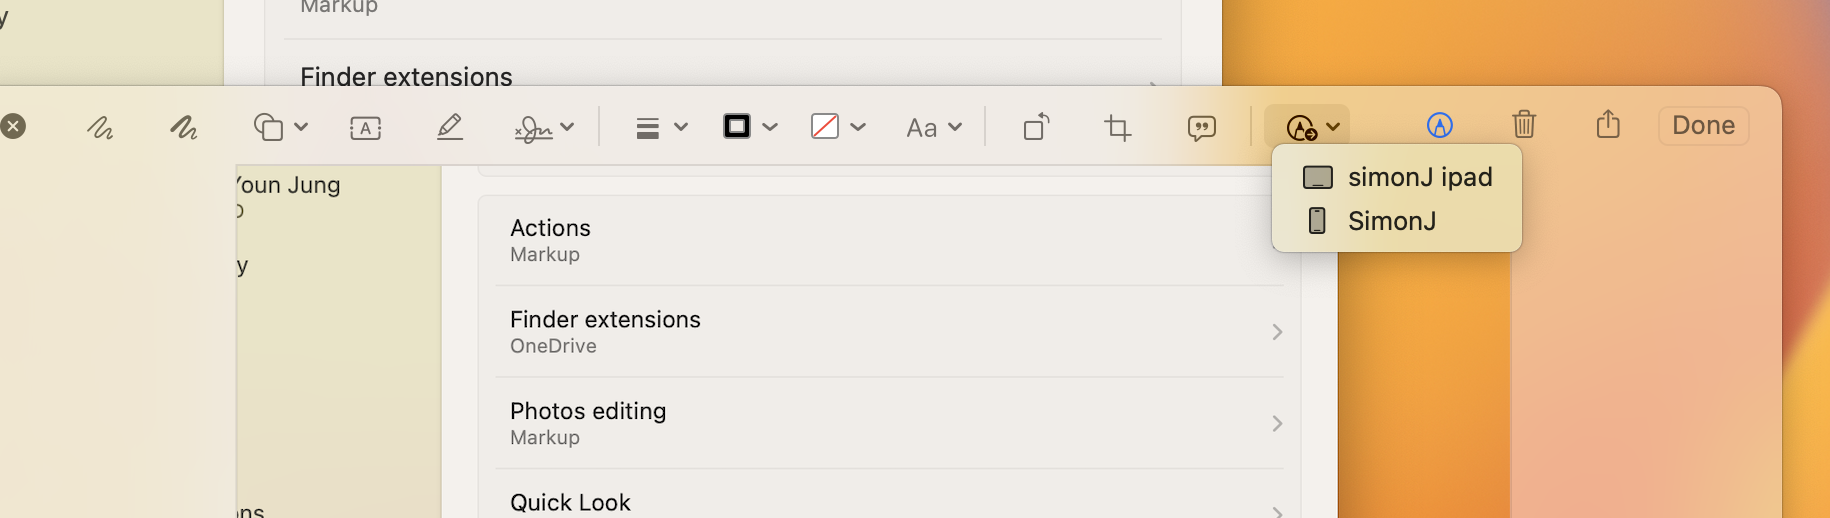Click the Annotate on device icon

coord(1301,128)
